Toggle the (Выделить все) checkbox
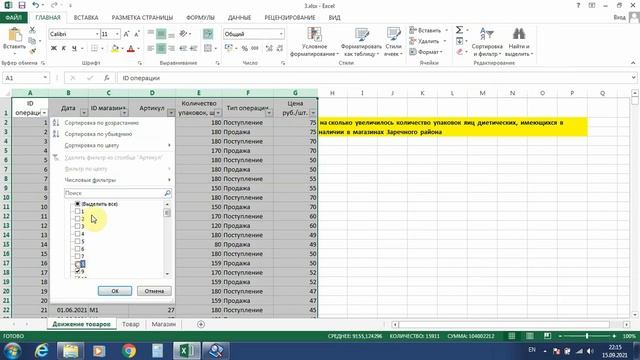640x360 pixels. coord(78,204)
